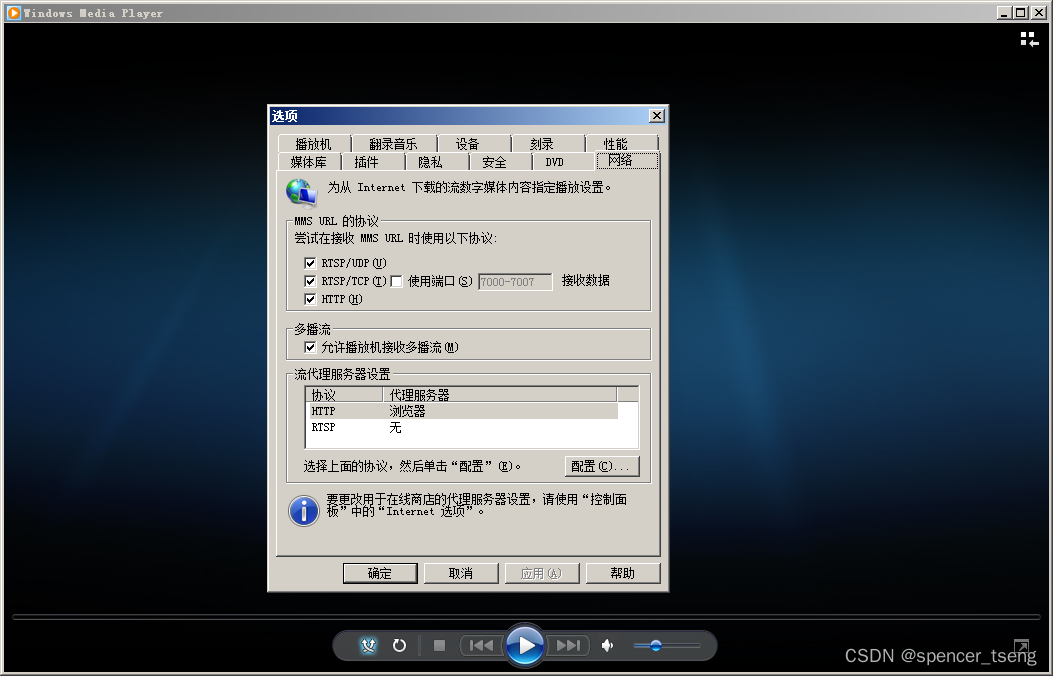This screenshot has height=676, width=1053.
Task: Select the 隐私 tab
Action: 430,160
